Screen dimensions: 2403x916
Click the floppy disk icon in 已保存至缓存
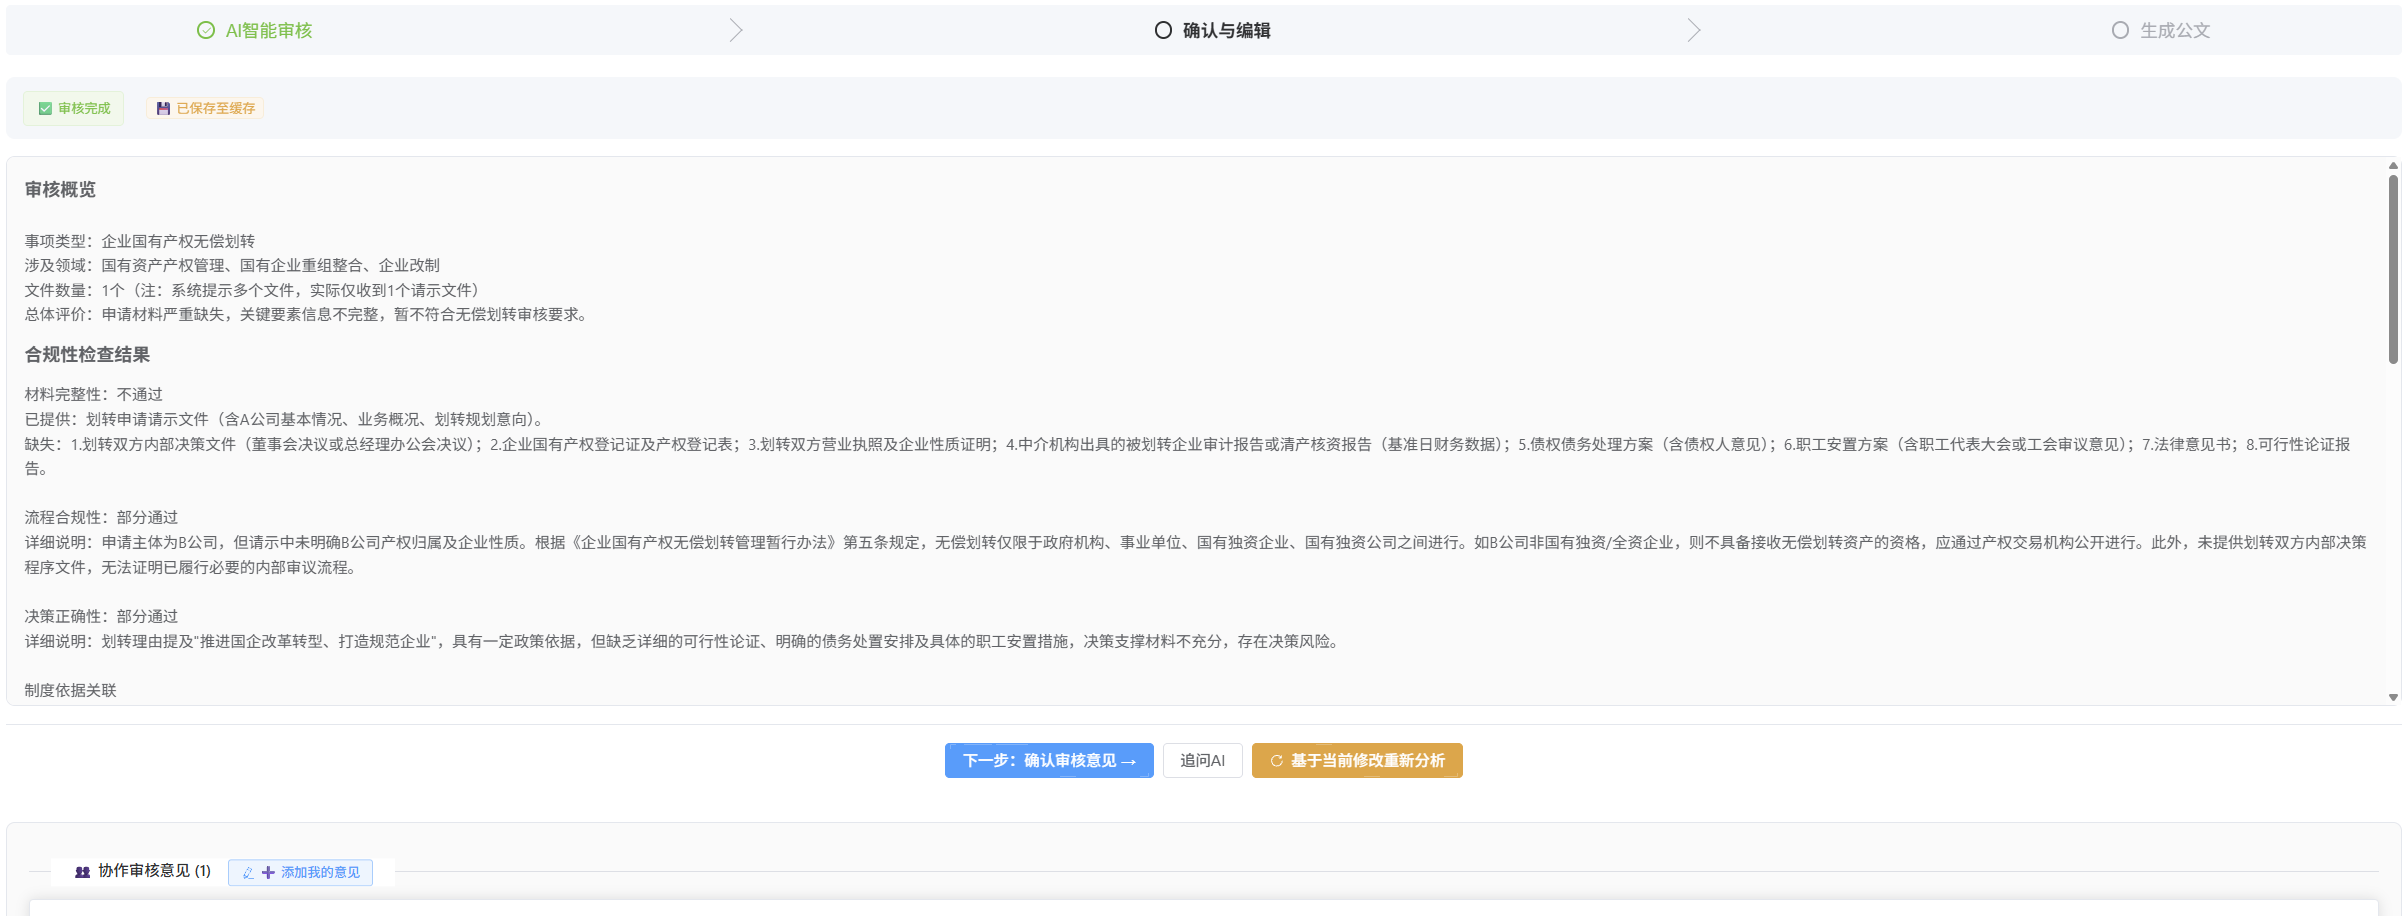[163, 109]
